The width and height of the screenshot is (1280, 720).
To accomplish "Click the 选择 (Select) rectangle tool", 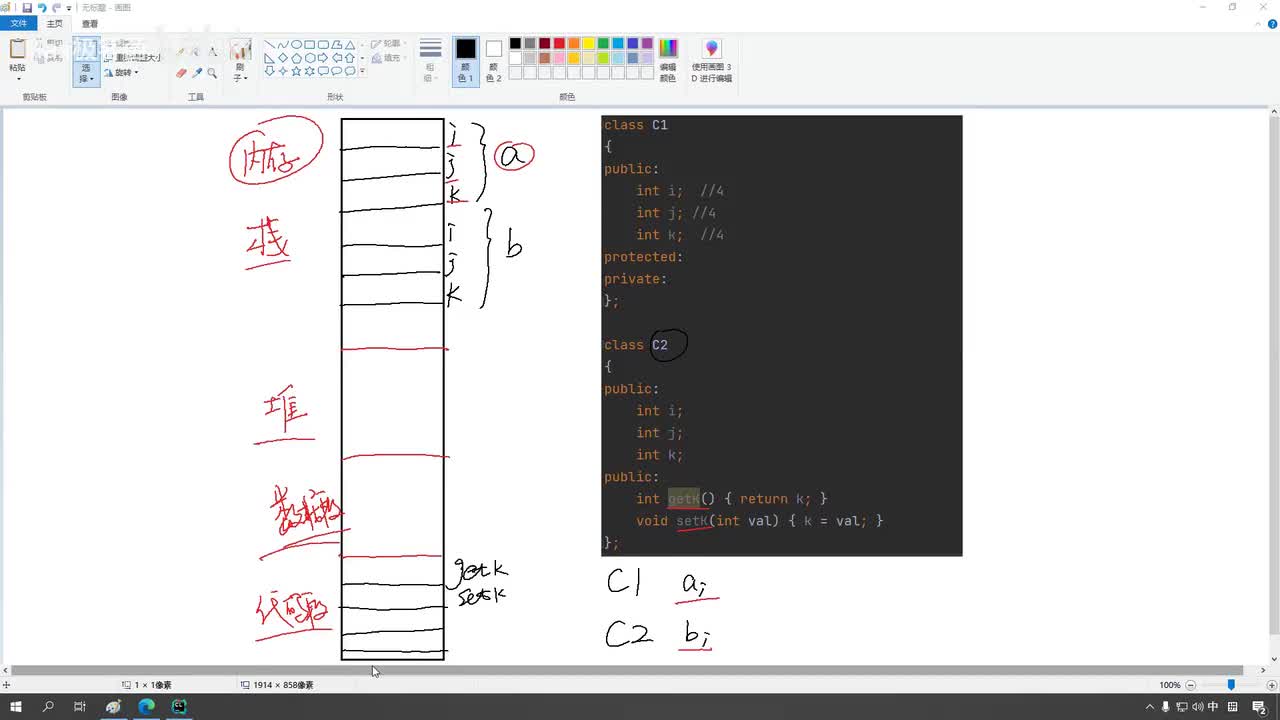I will pyautogui.click(x=86, y=48).
